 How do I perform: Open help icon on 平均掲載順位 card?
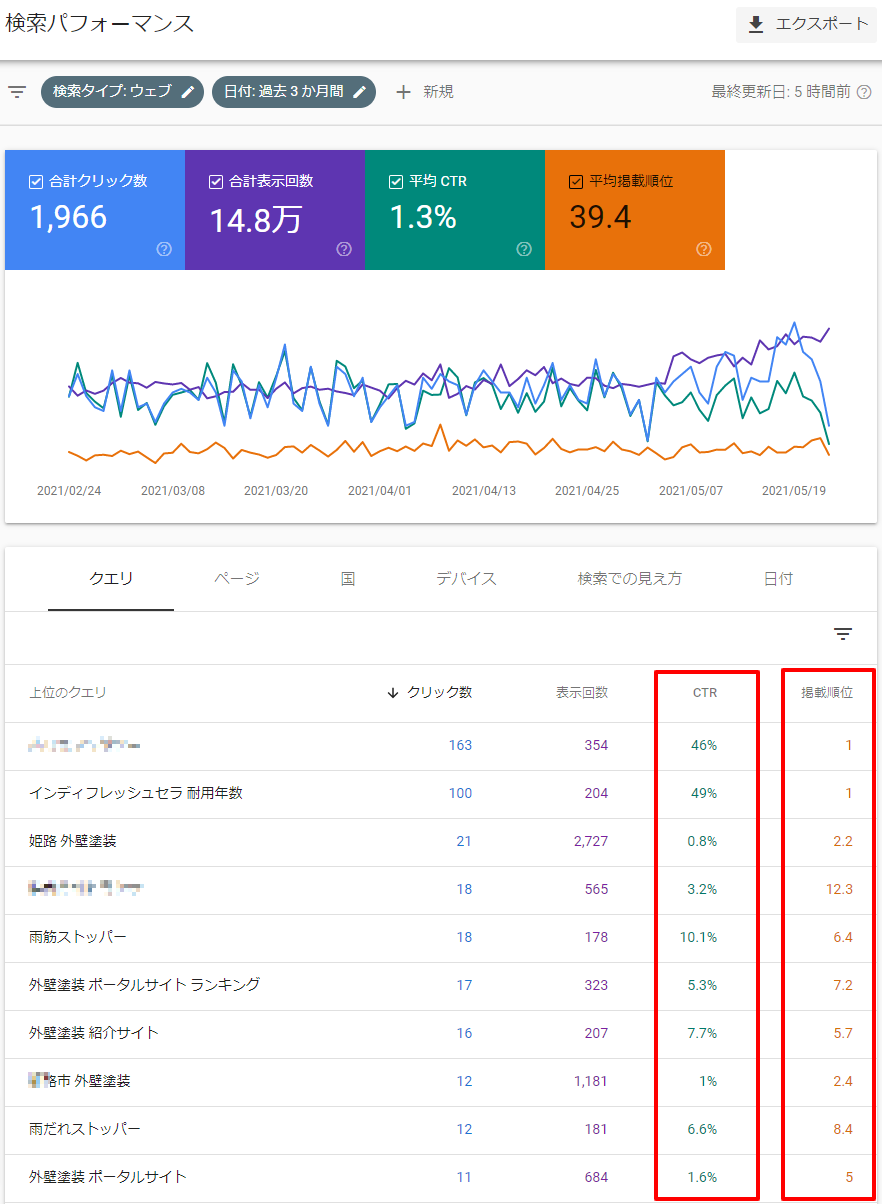704,249
